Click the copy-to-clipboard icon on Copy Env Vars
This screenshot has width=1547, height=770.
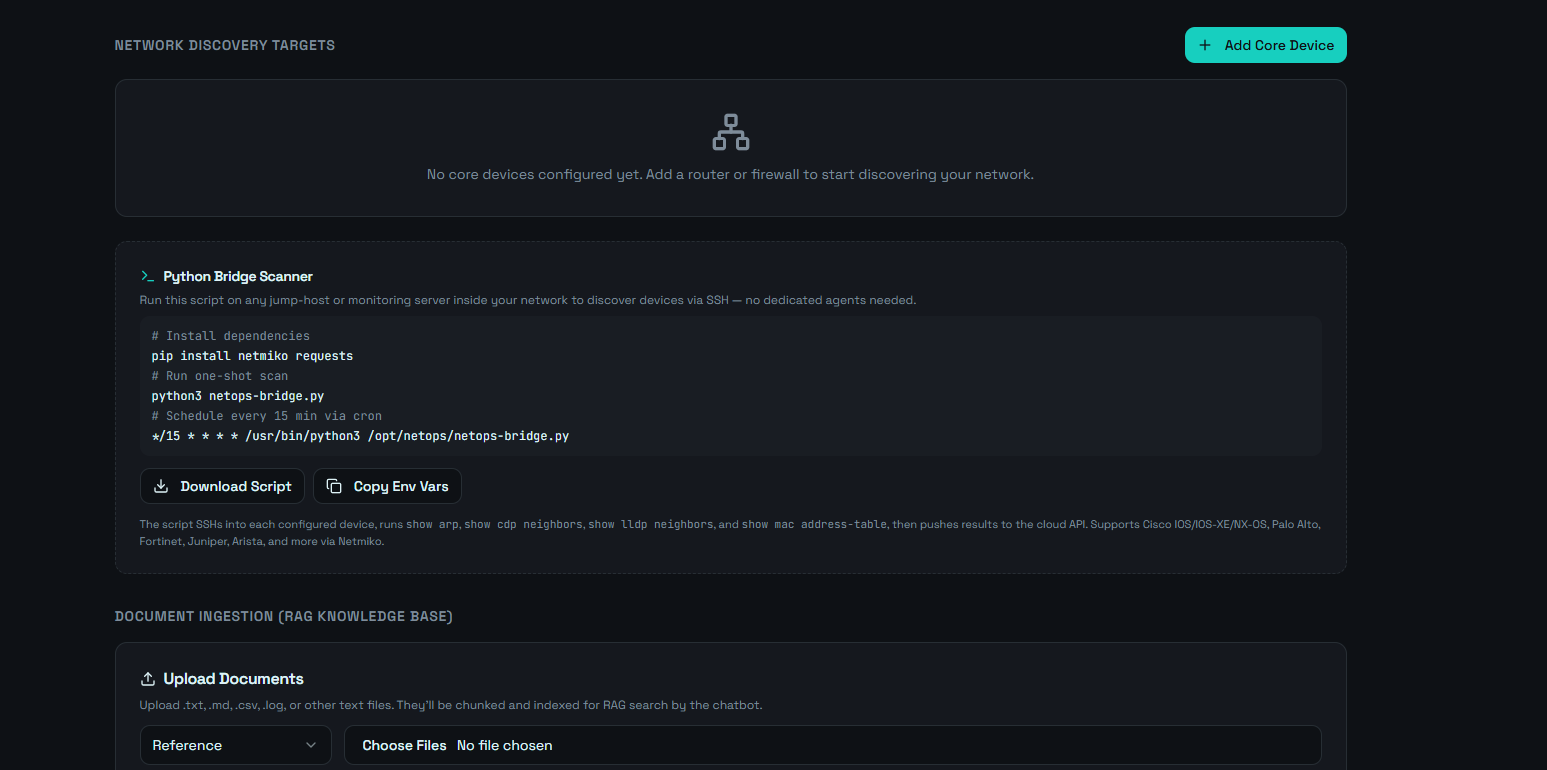333,485
